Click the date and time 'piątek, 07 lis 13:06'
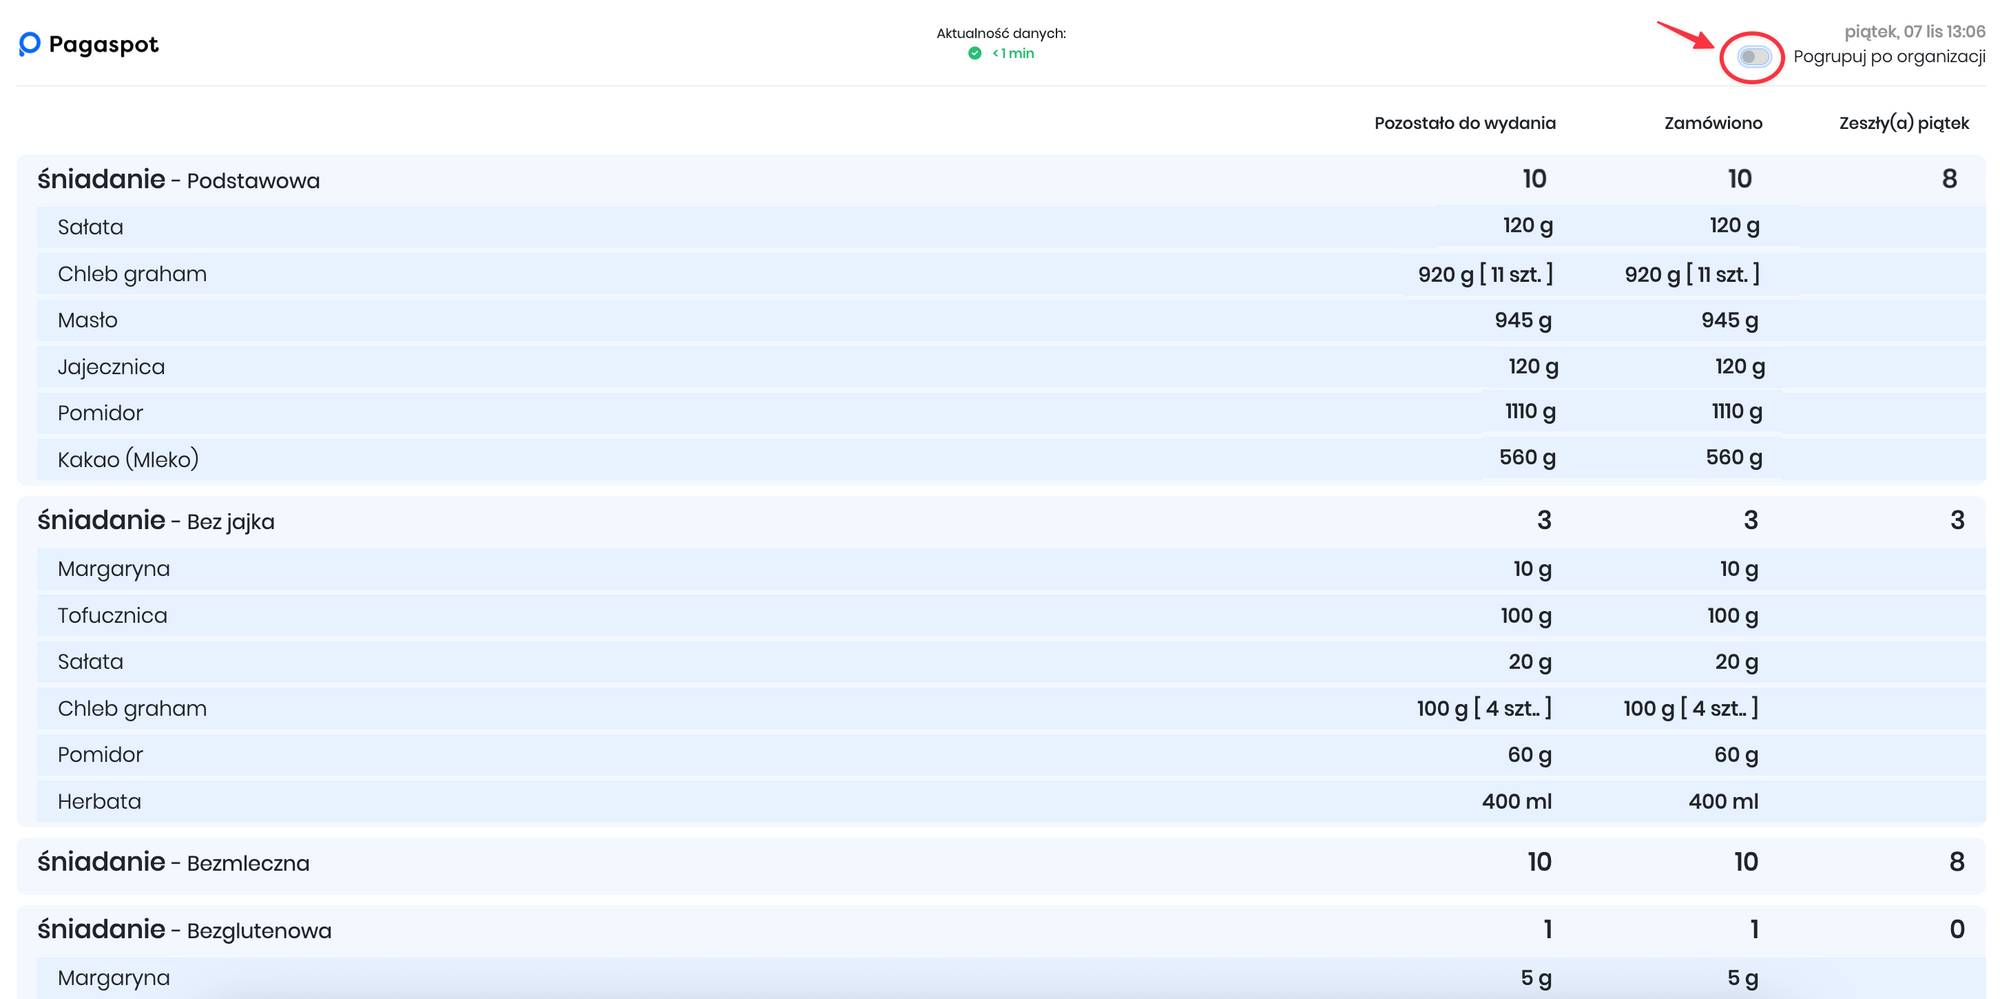This screenshot has height=999, width=2000. coord(1914,32)
